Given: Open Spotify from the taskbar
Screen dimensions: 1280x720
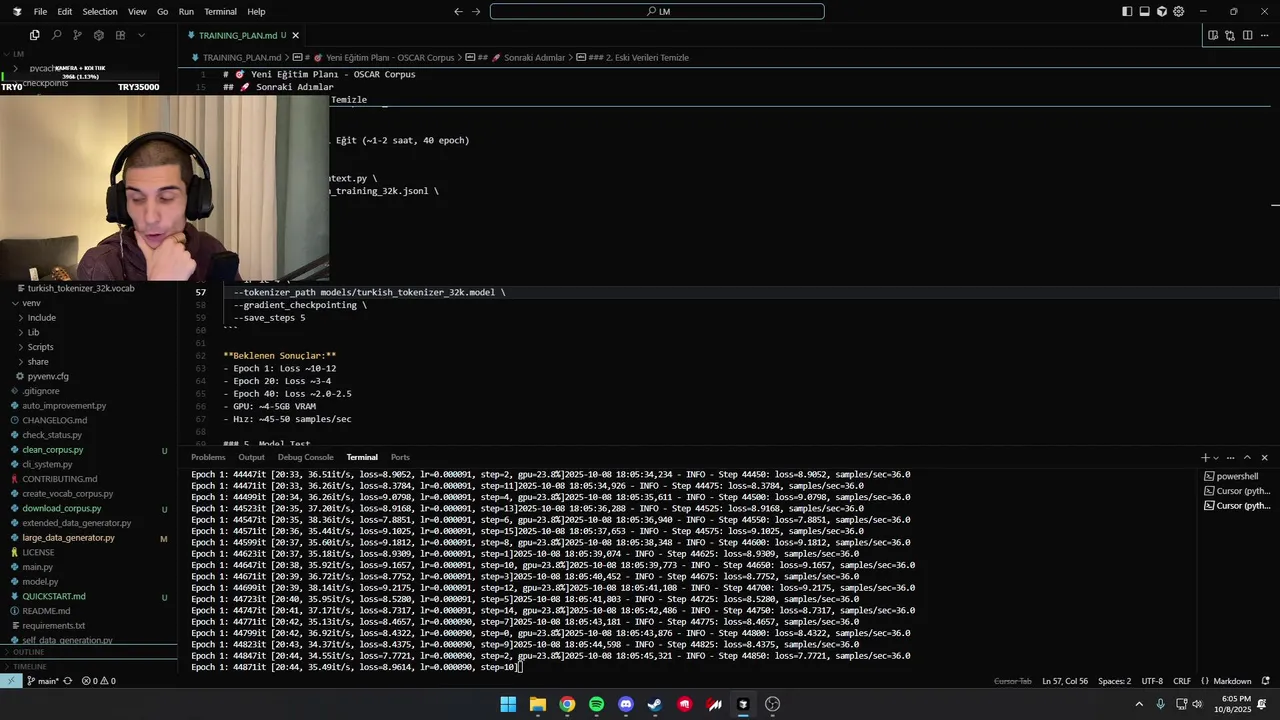Looking at the screenshot, I should coord(596,704).
